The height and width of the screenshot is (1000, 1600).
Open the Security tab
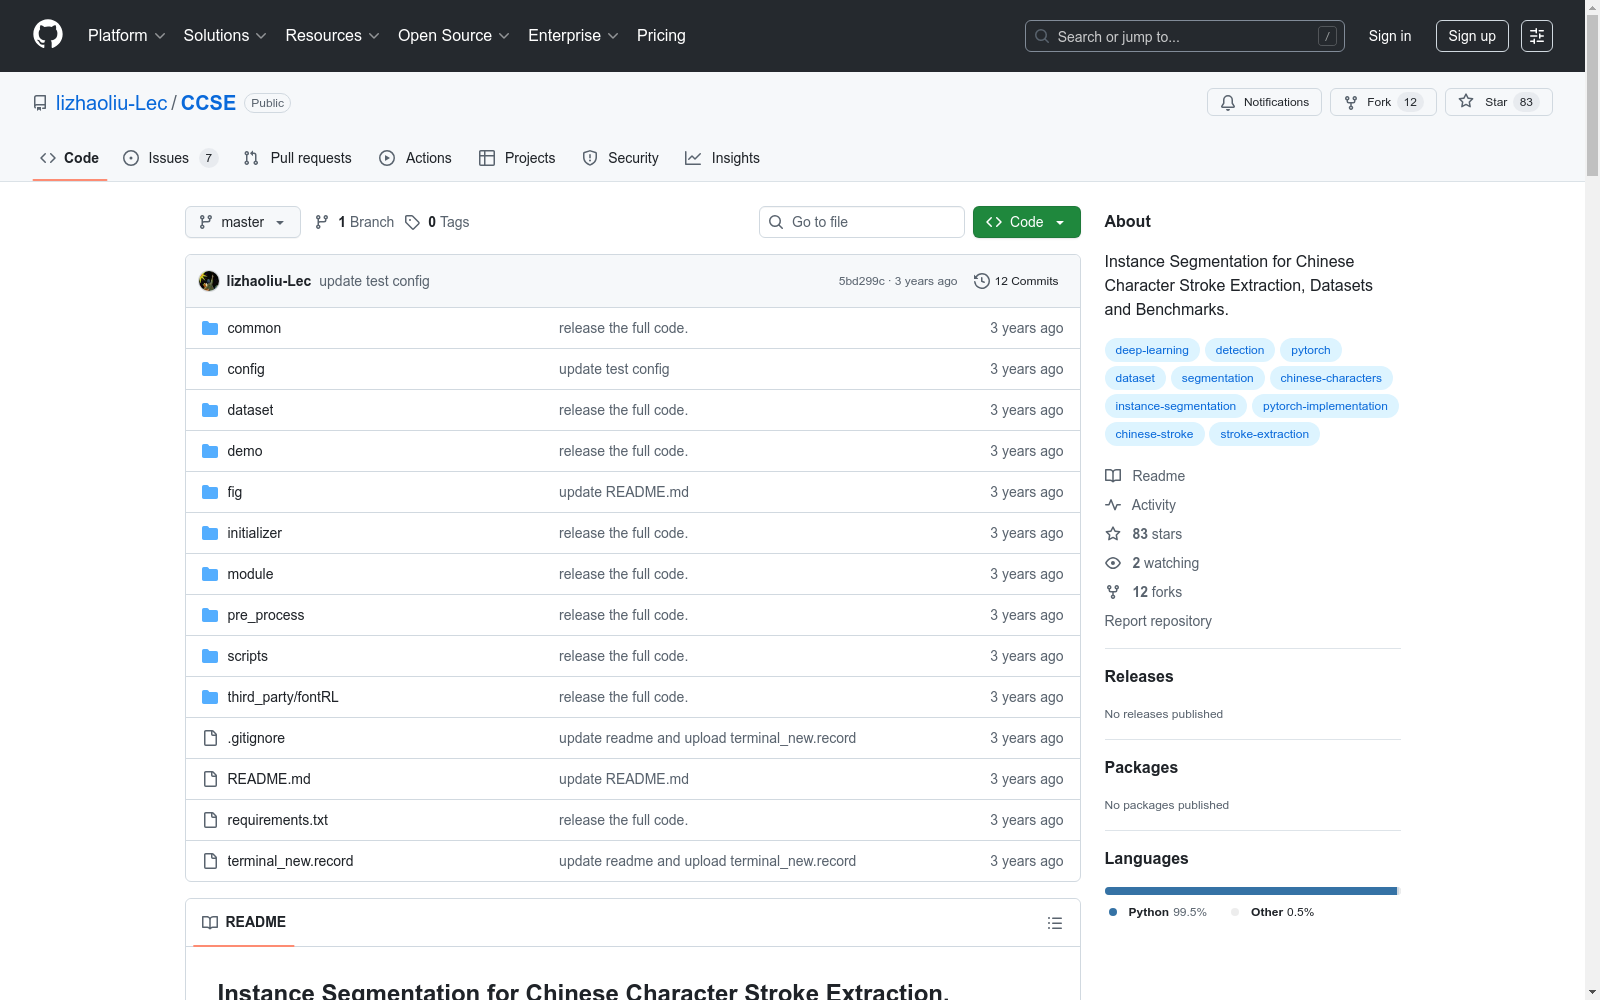coord(621,158)
